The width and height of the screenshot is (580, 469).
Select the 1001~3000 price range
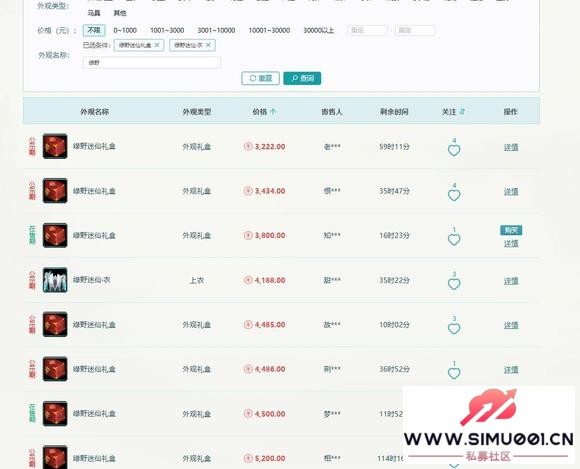(x=167, y=30)
